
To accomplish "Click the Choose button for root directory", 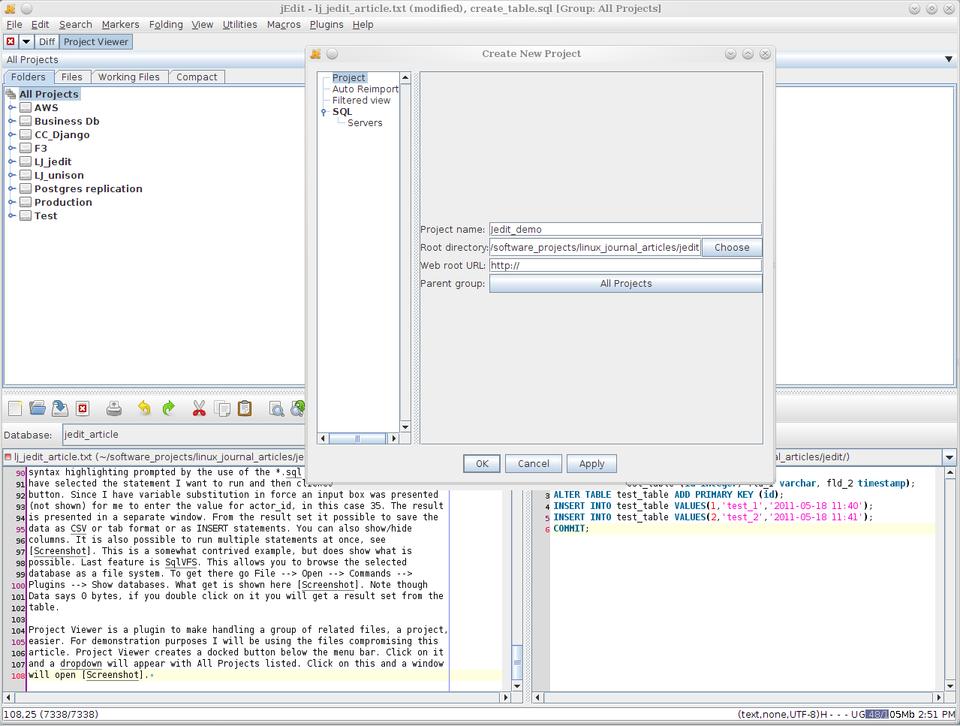I will click(x=731, y=248).
